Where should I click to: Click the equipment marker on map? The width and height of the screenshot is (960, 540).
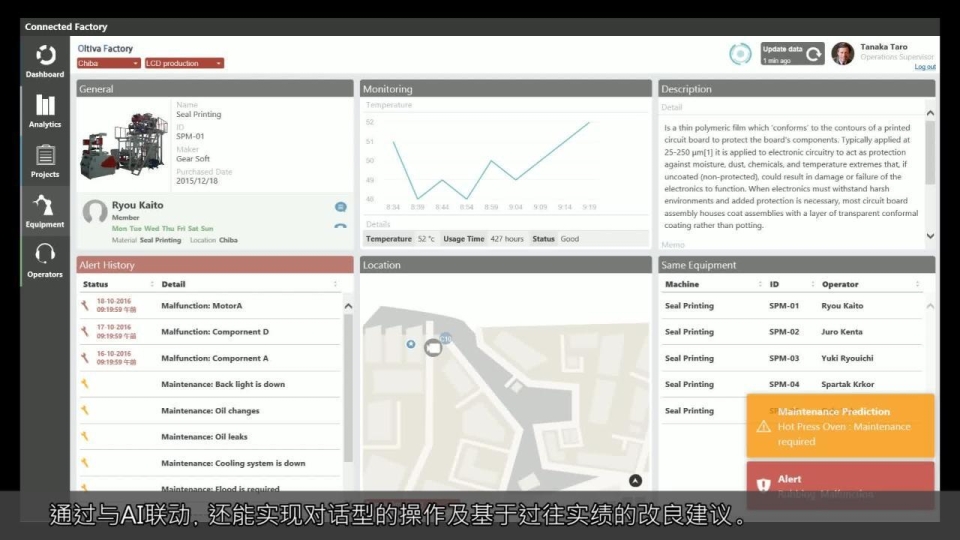pyautogui.click(x=433, y=347)
